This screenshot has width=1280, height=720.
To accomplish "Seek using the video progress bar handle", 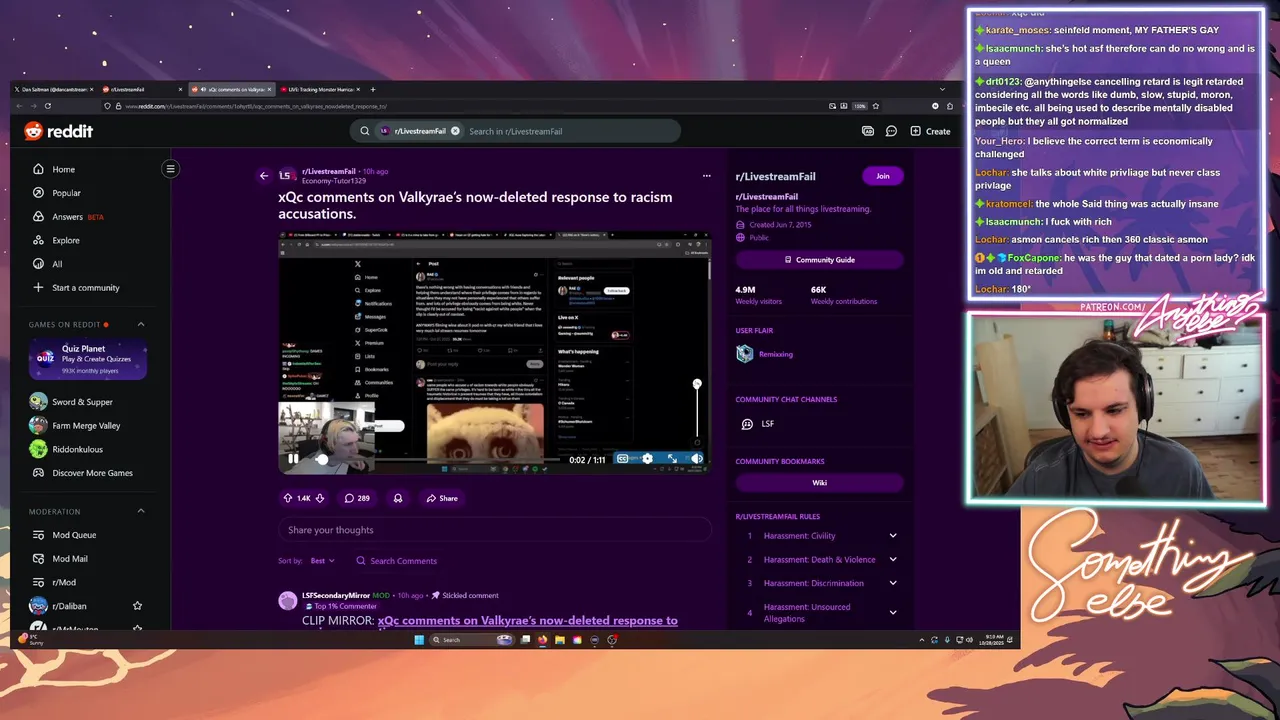I will coord(322,459).
